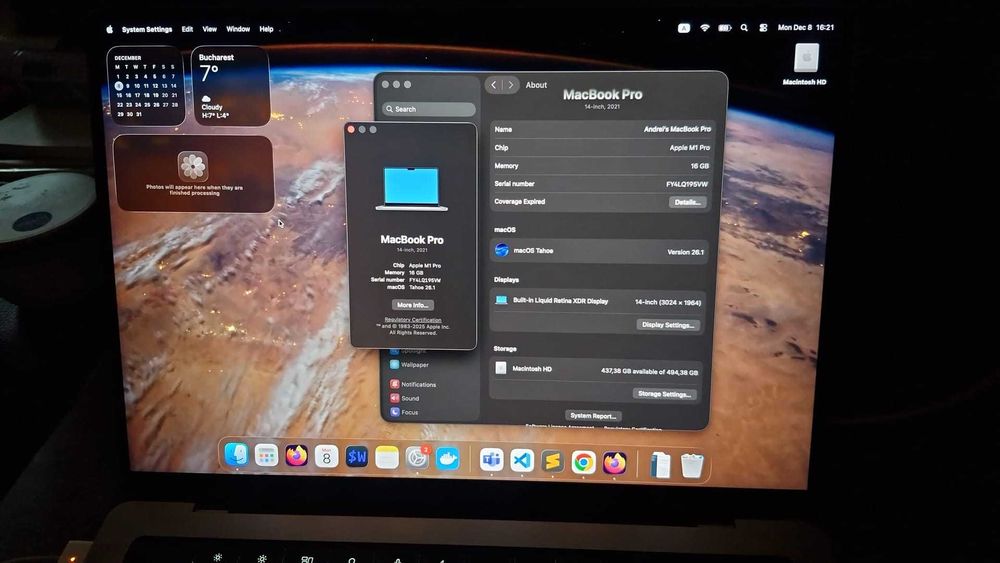Click the battery status icon
Image resolution: width=1000 pixels, height=563 pixels.
click(724, 28)
